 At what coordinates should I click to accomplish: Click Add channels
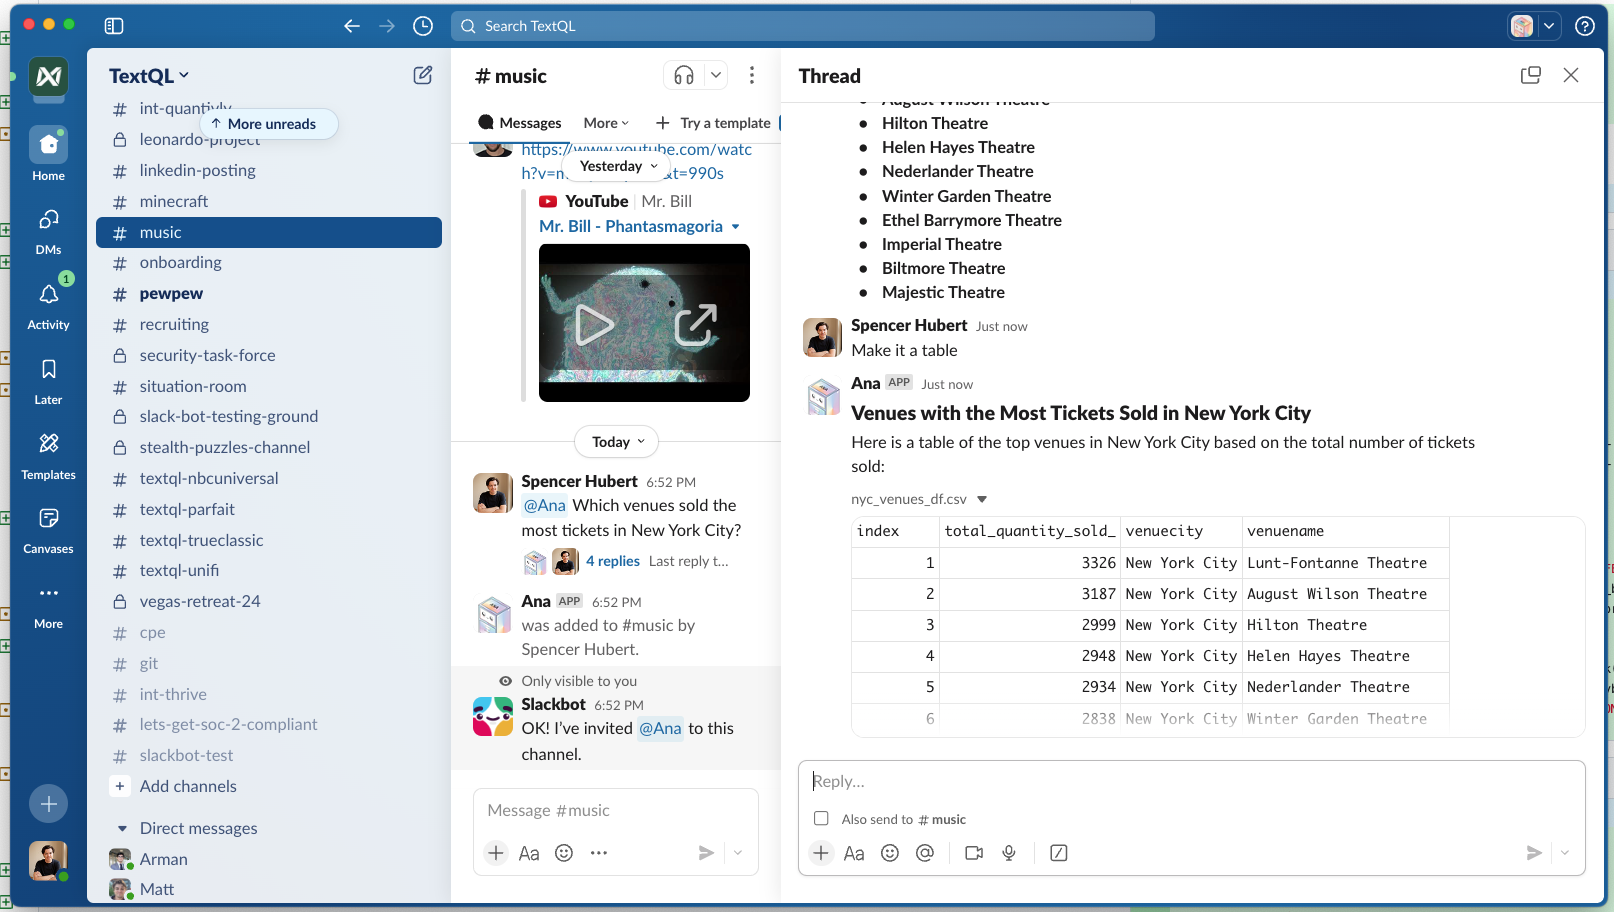click(x=188, y=786)
